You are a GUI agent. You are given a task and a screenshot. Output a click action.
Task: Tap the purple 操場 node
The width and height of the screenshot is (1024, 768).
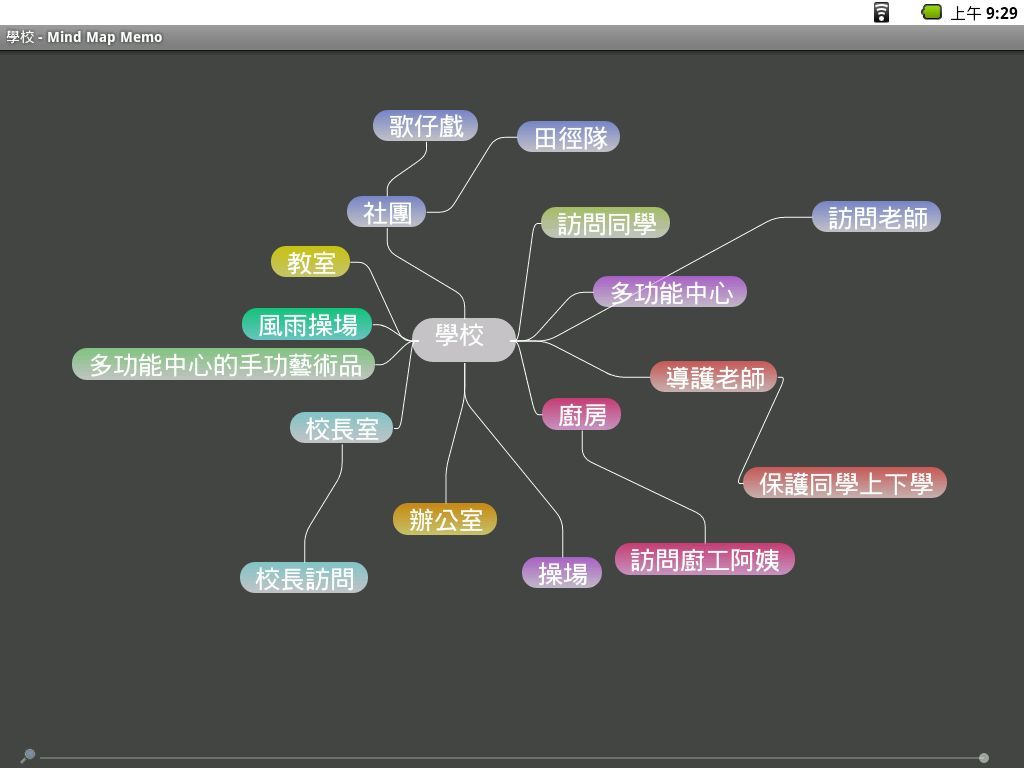(562, 573)
